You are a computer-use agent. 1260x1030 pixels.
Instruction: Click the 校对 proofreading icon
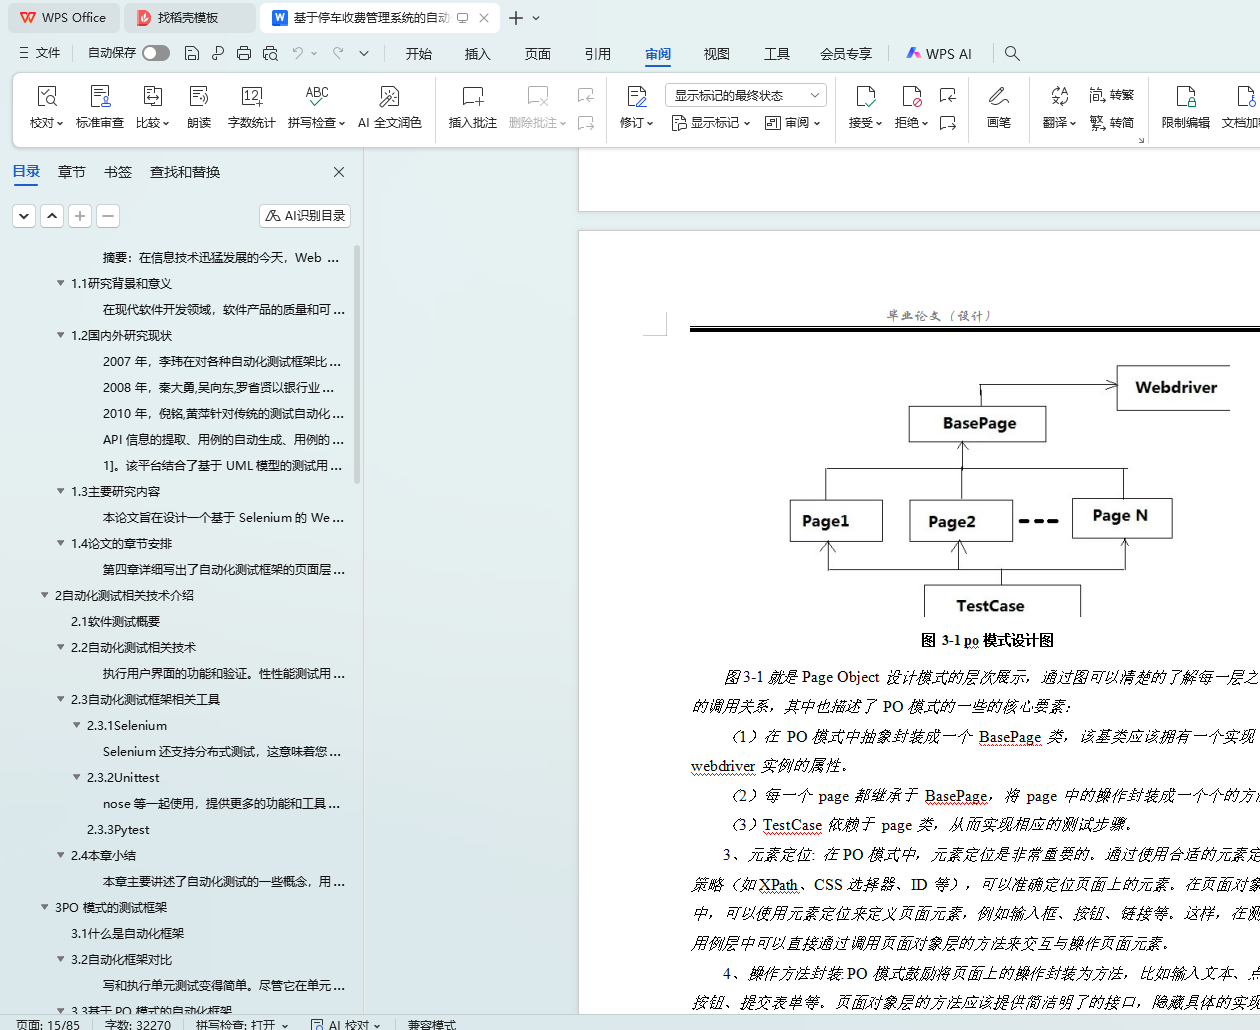click(x=46, y=97)
